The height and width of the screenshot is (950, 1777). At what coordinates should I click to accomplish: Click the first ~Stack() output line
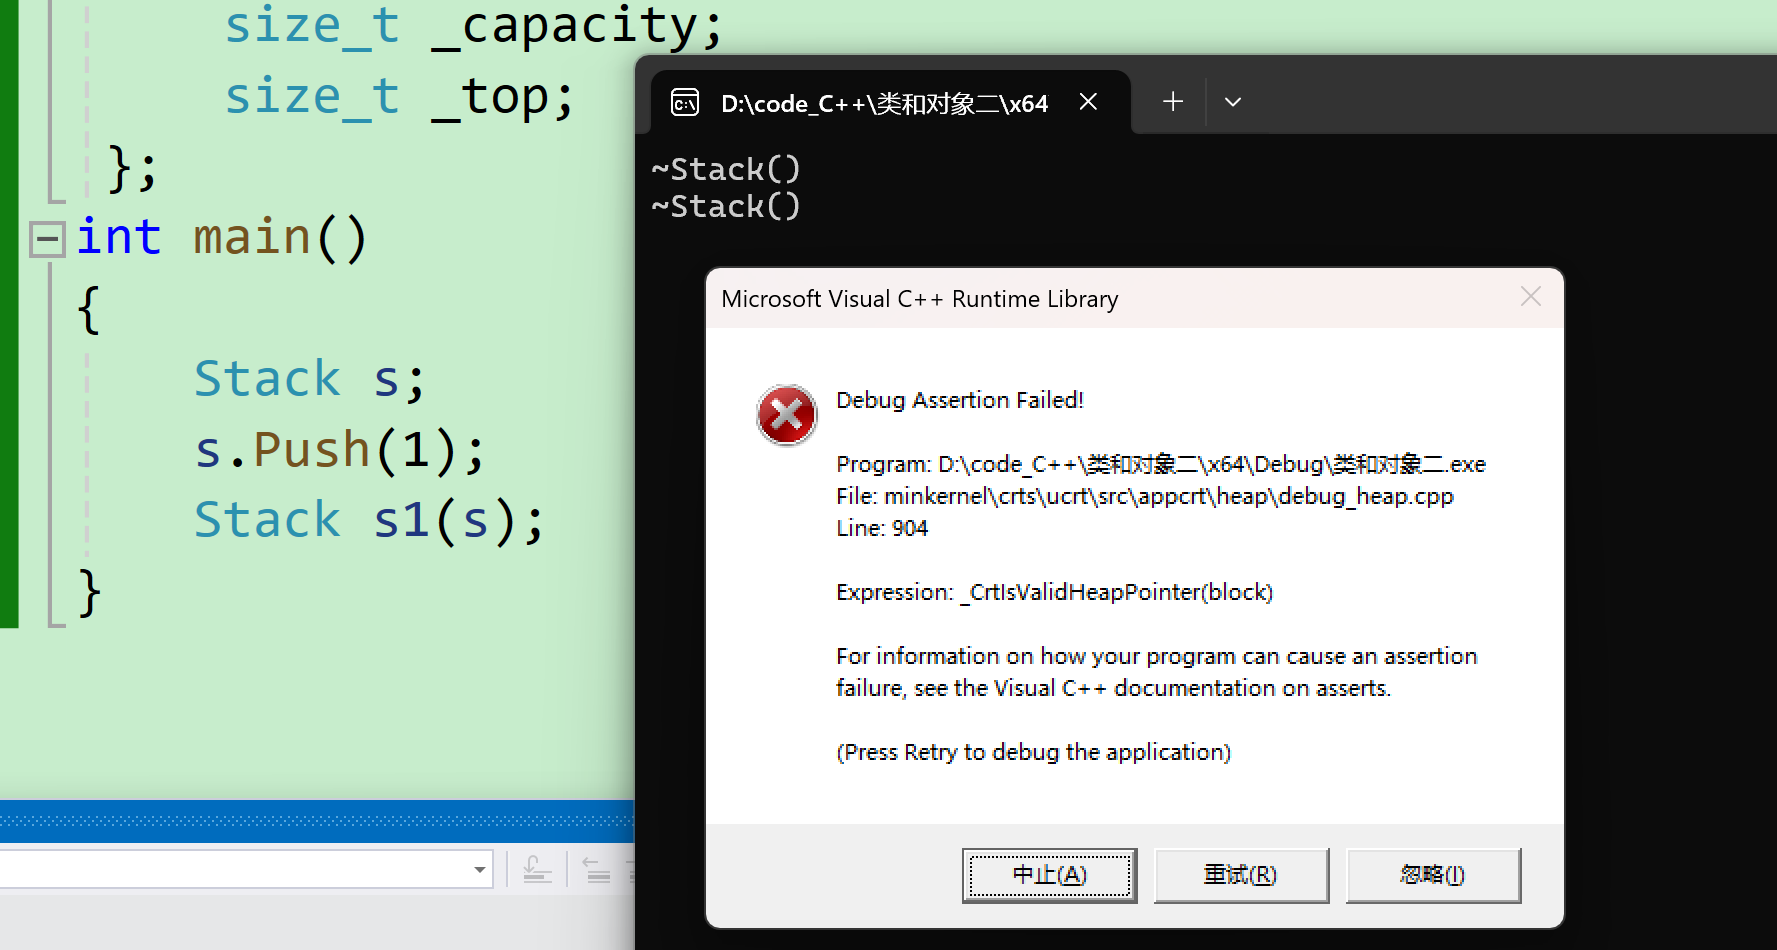[726, 169]
